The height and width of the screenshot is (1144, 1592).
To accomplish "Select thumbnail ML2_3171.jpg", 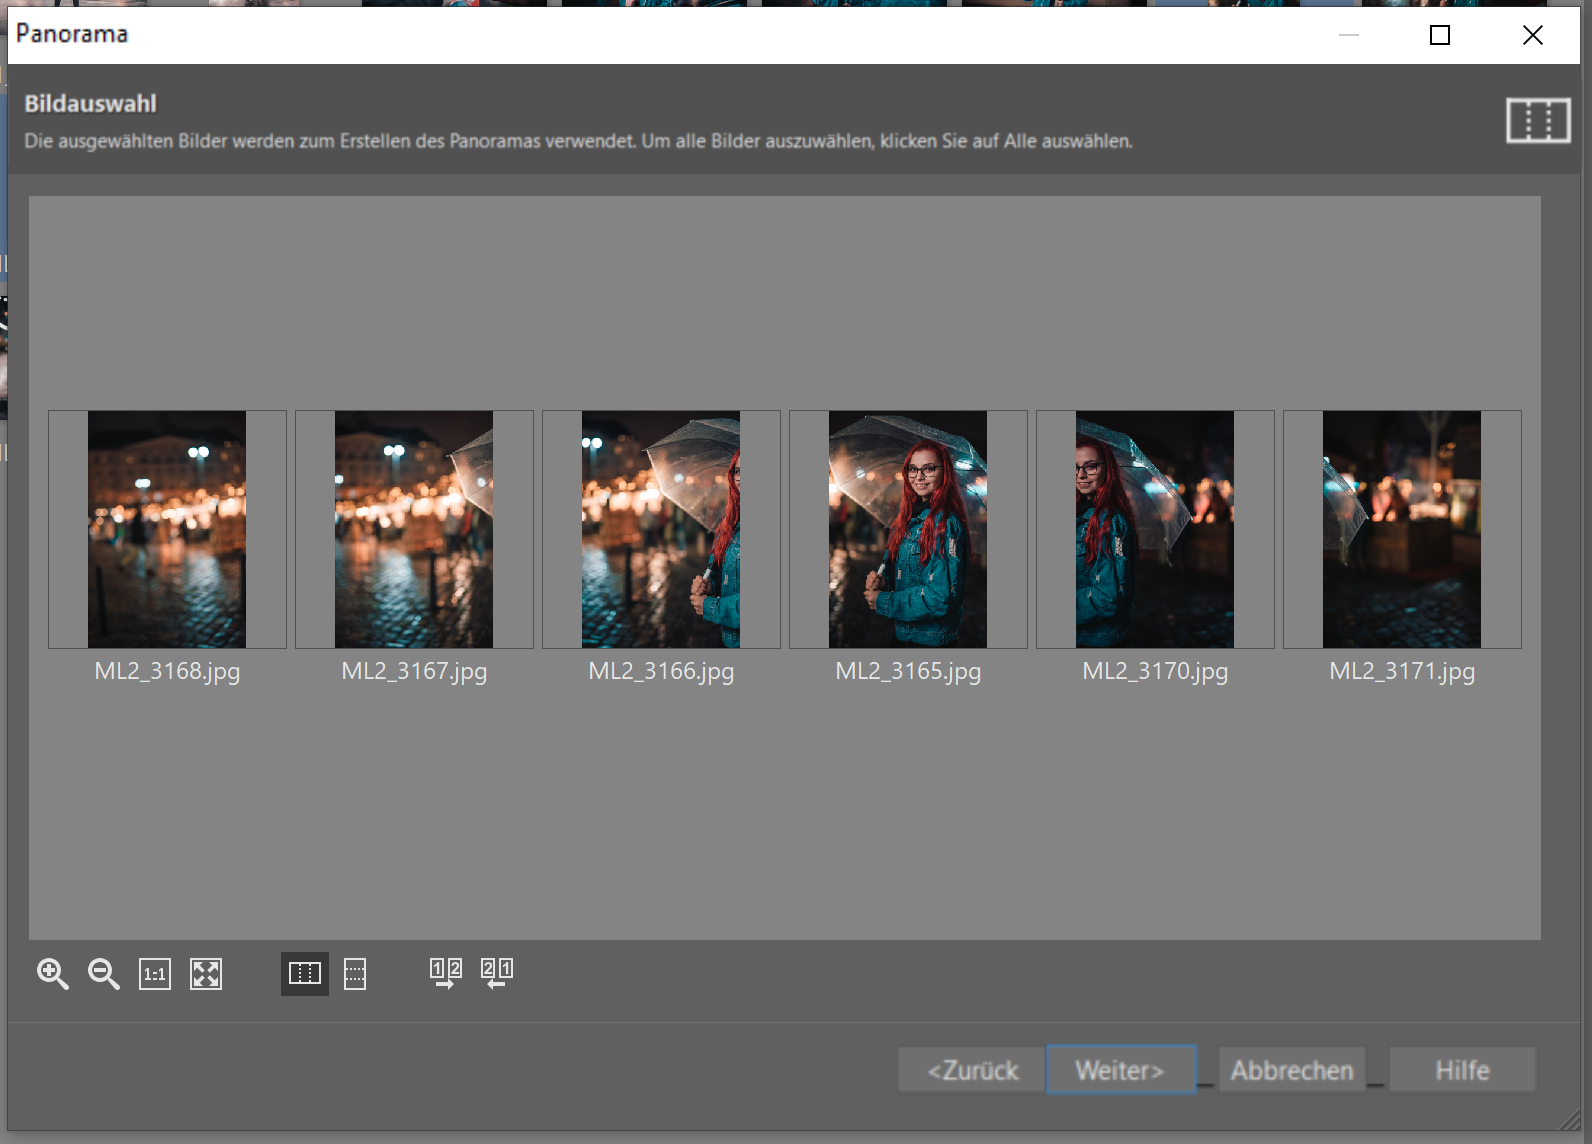I will pos(1402,529).
